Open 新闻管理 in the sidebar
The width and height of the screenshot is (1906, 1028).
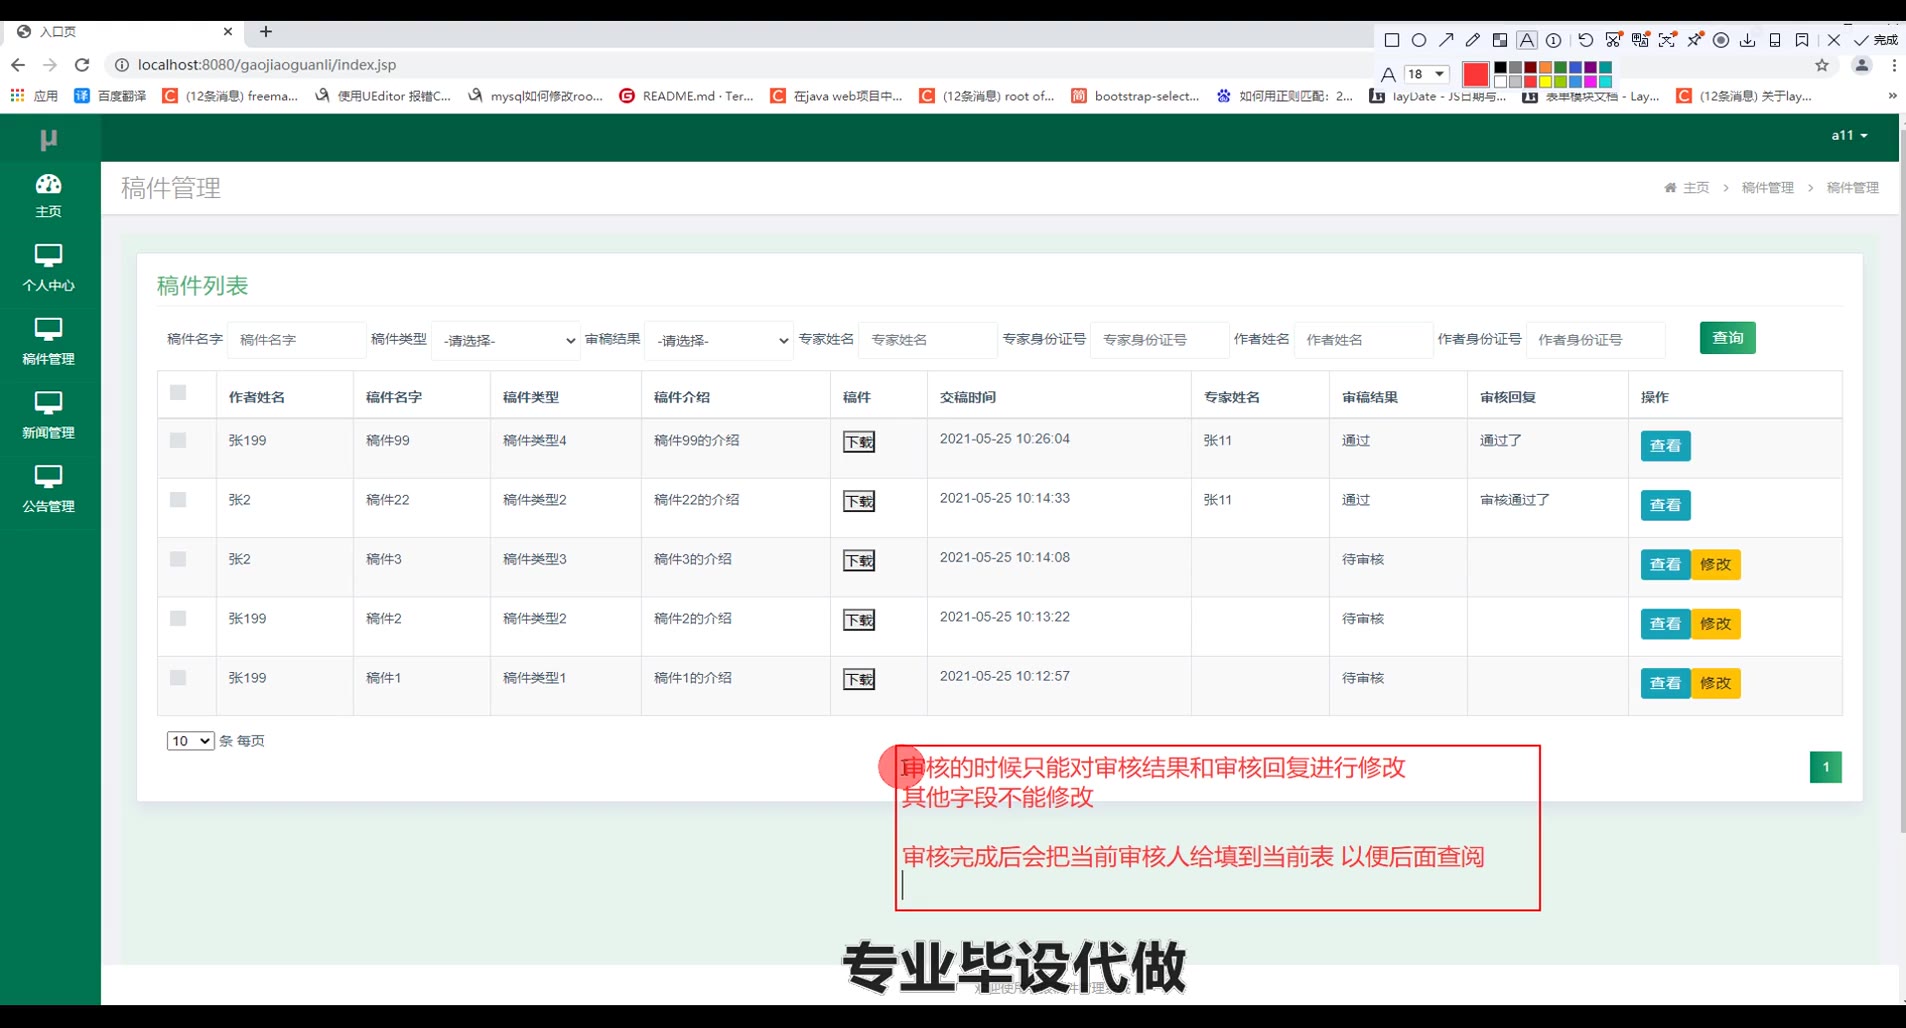(48, 416)
